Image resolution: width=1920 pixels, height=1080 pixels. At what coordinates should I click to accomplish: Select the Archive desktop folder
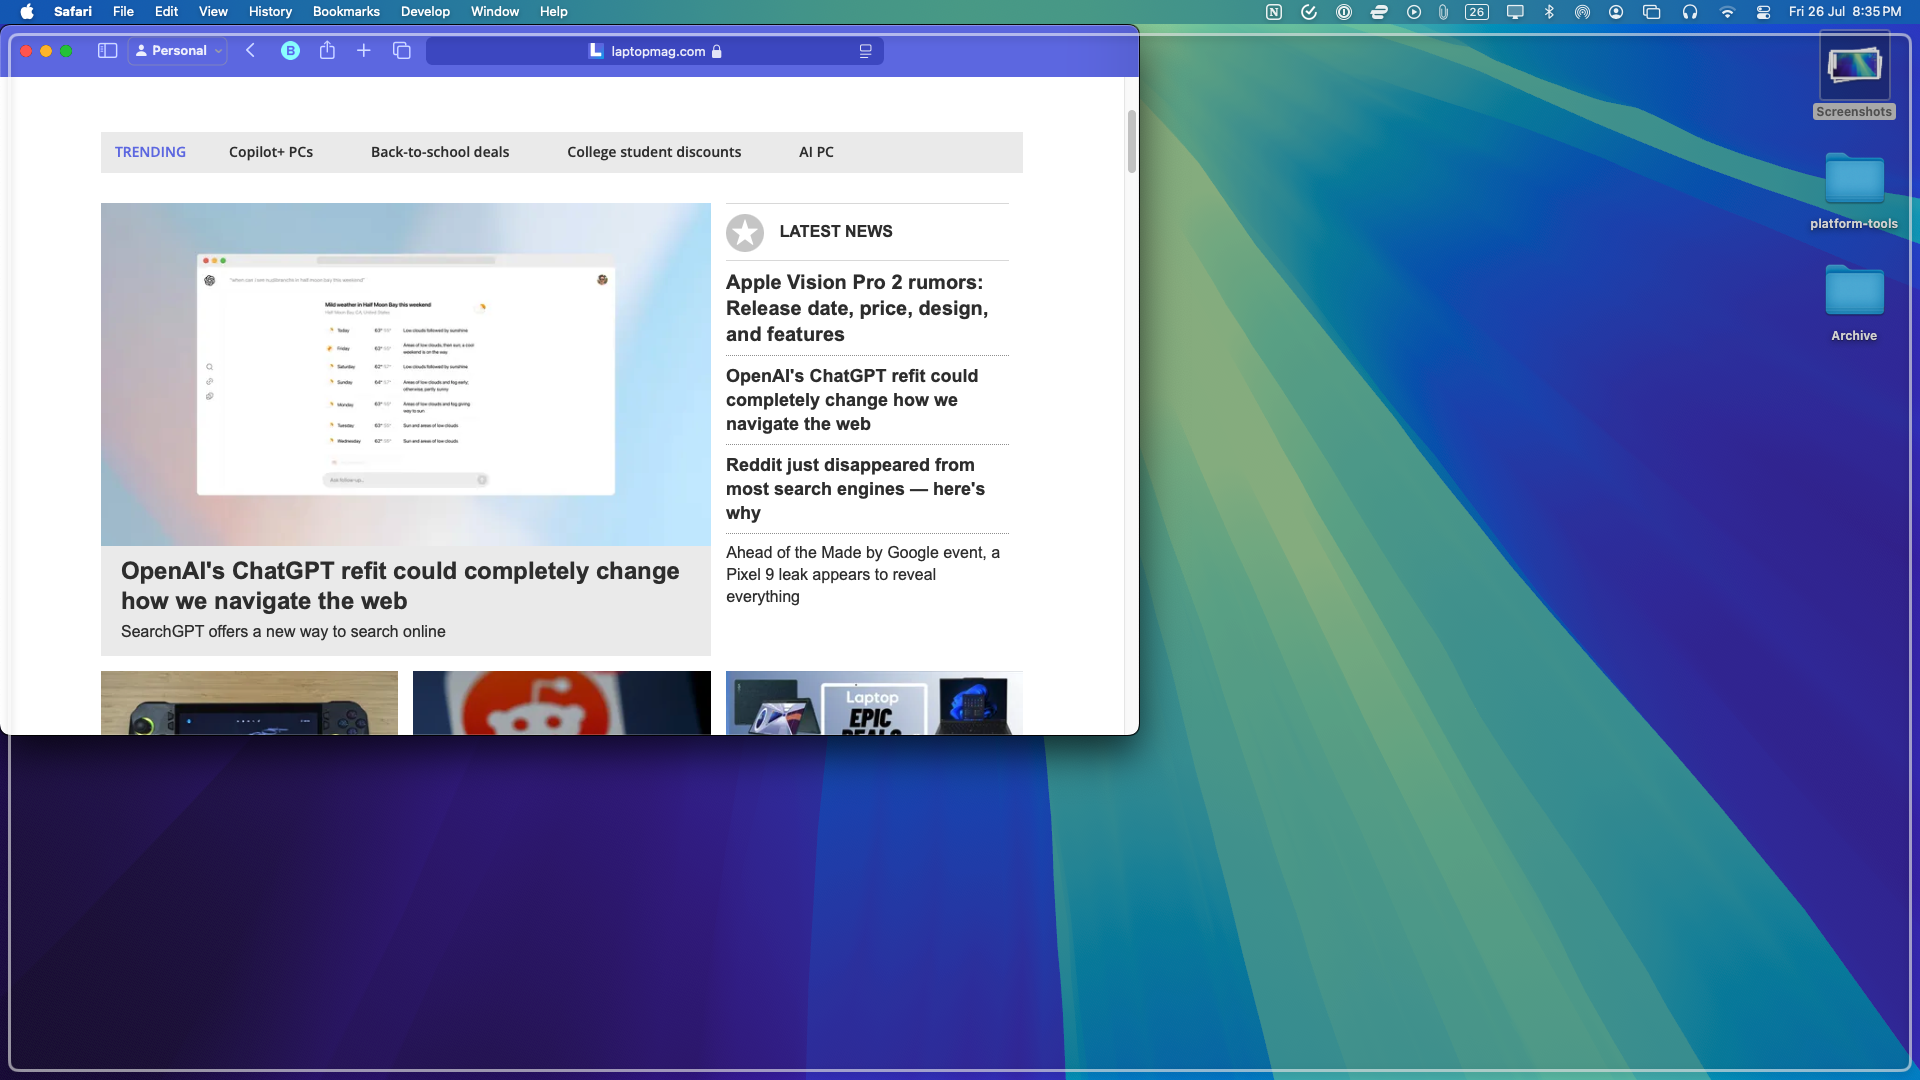coord(1854,303)
